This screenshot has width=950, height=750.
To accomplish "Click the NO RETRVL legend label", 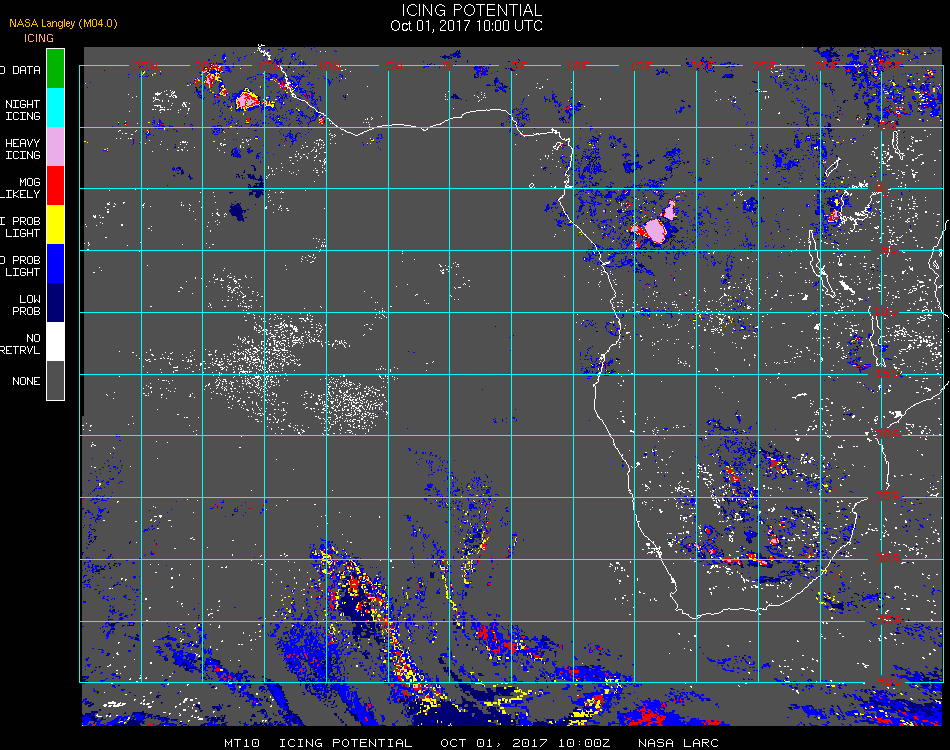I will [21, 344].
